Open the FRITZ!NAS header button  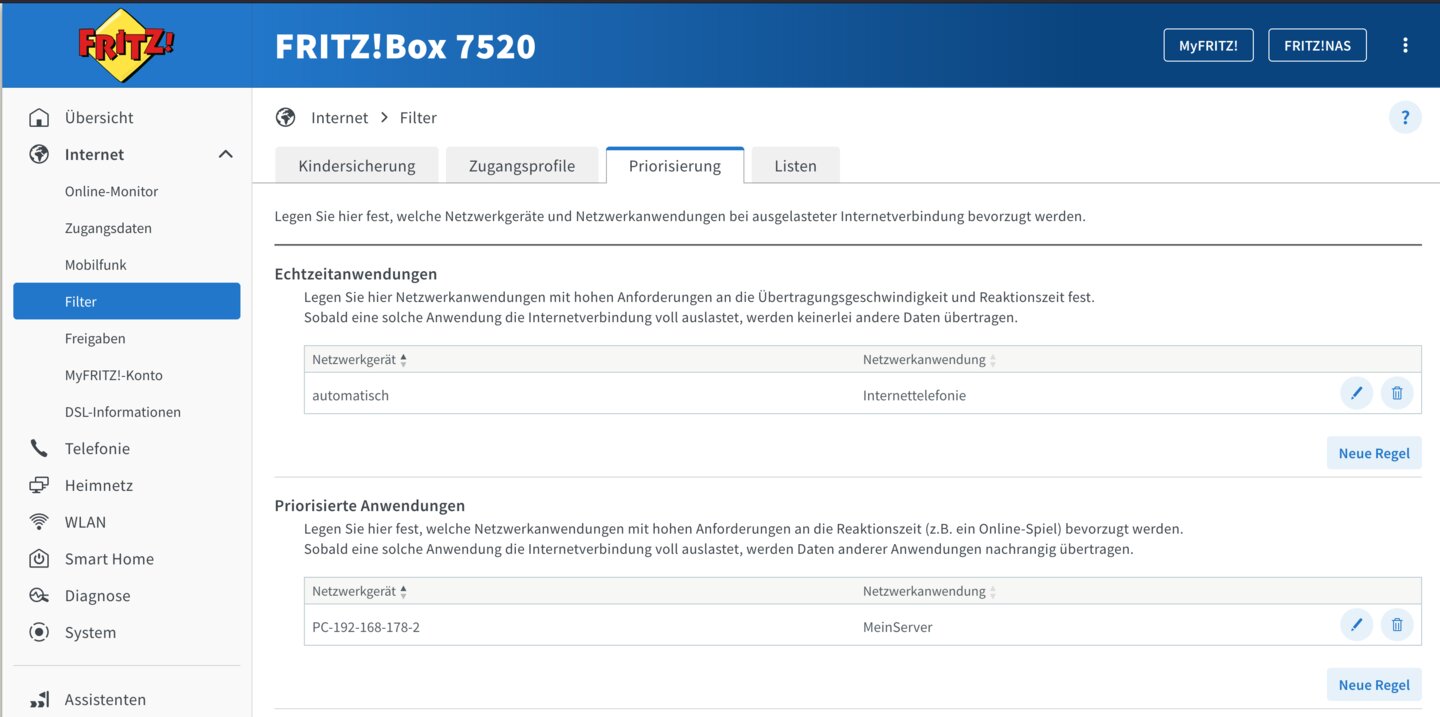click(1317, 45)
